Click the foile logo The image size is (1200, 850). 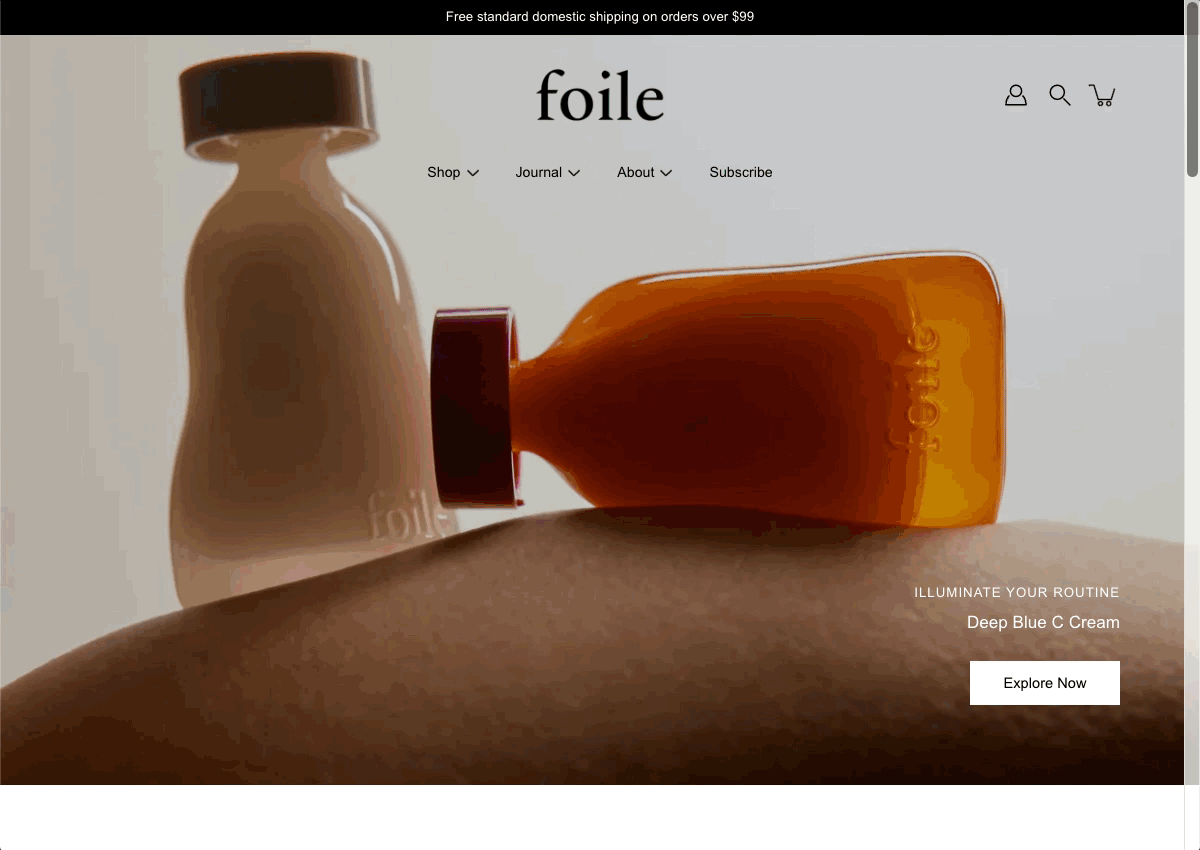coord(600,95)
